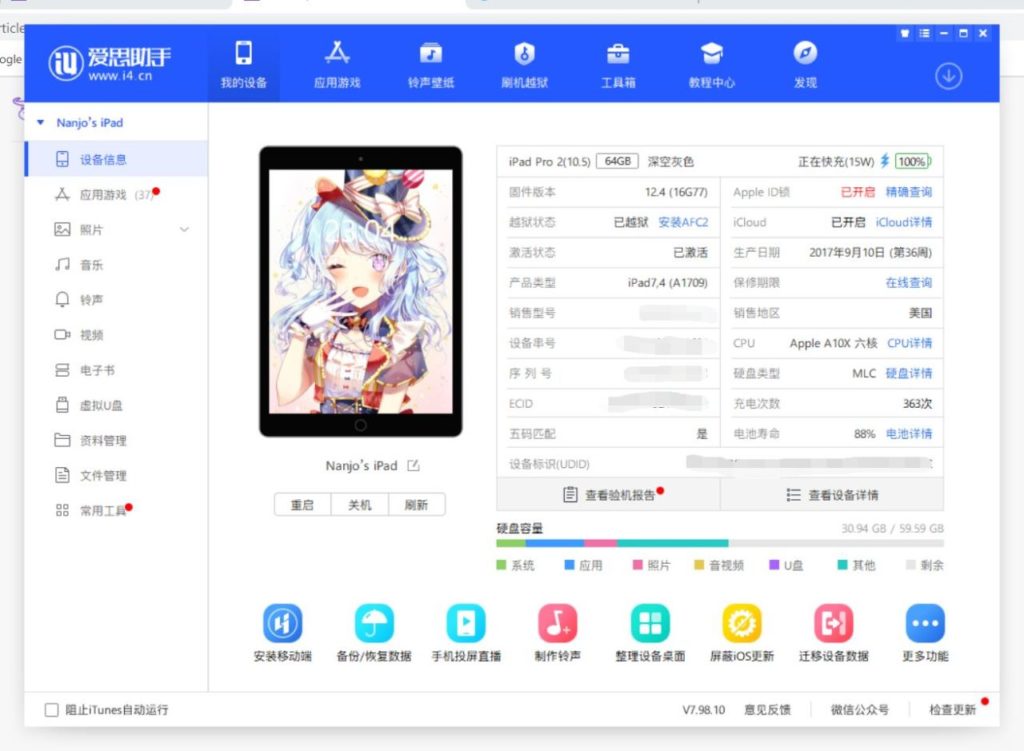Click the edit icon beside Nanjo's iPad name
The height and width of the screenshot is (751, 1024).
click(413, 466)
